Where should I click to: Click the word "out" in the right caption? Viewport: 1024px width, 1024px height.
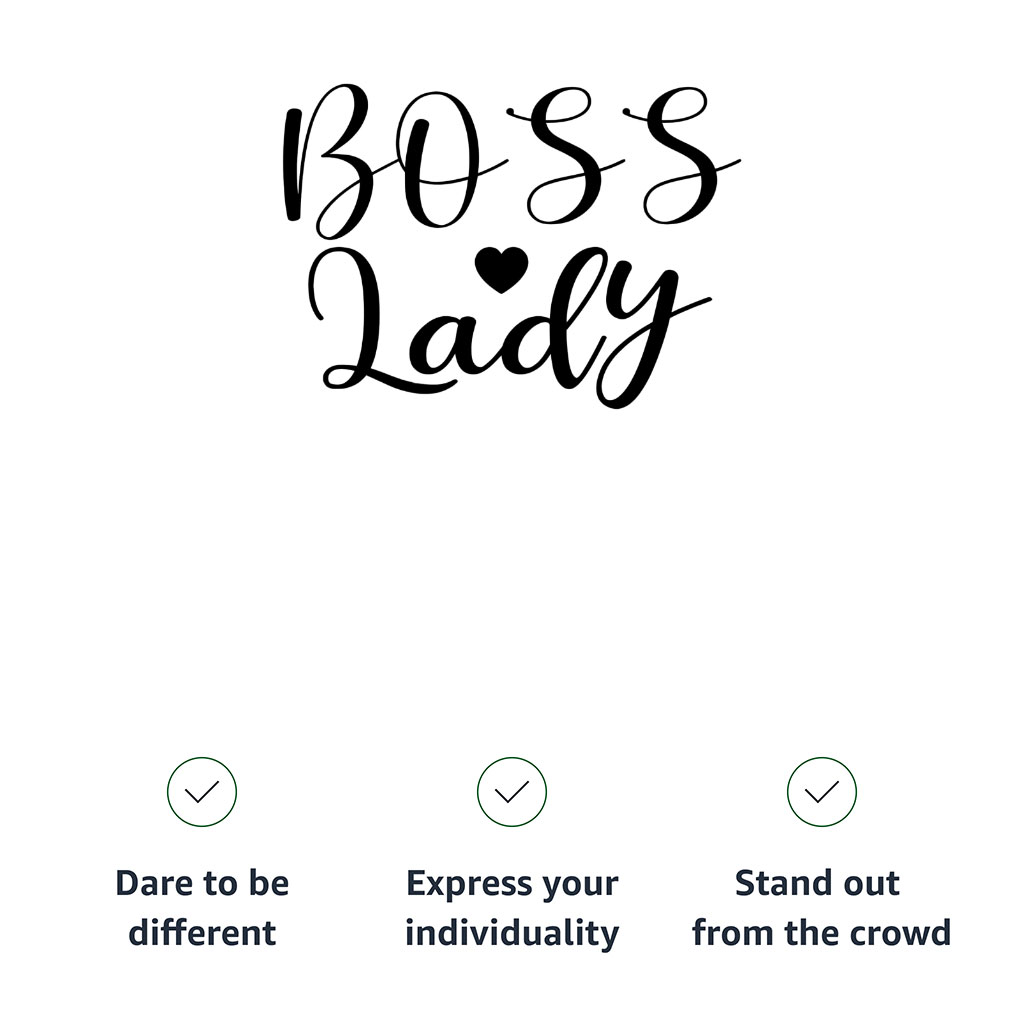(x=868, y=884)
